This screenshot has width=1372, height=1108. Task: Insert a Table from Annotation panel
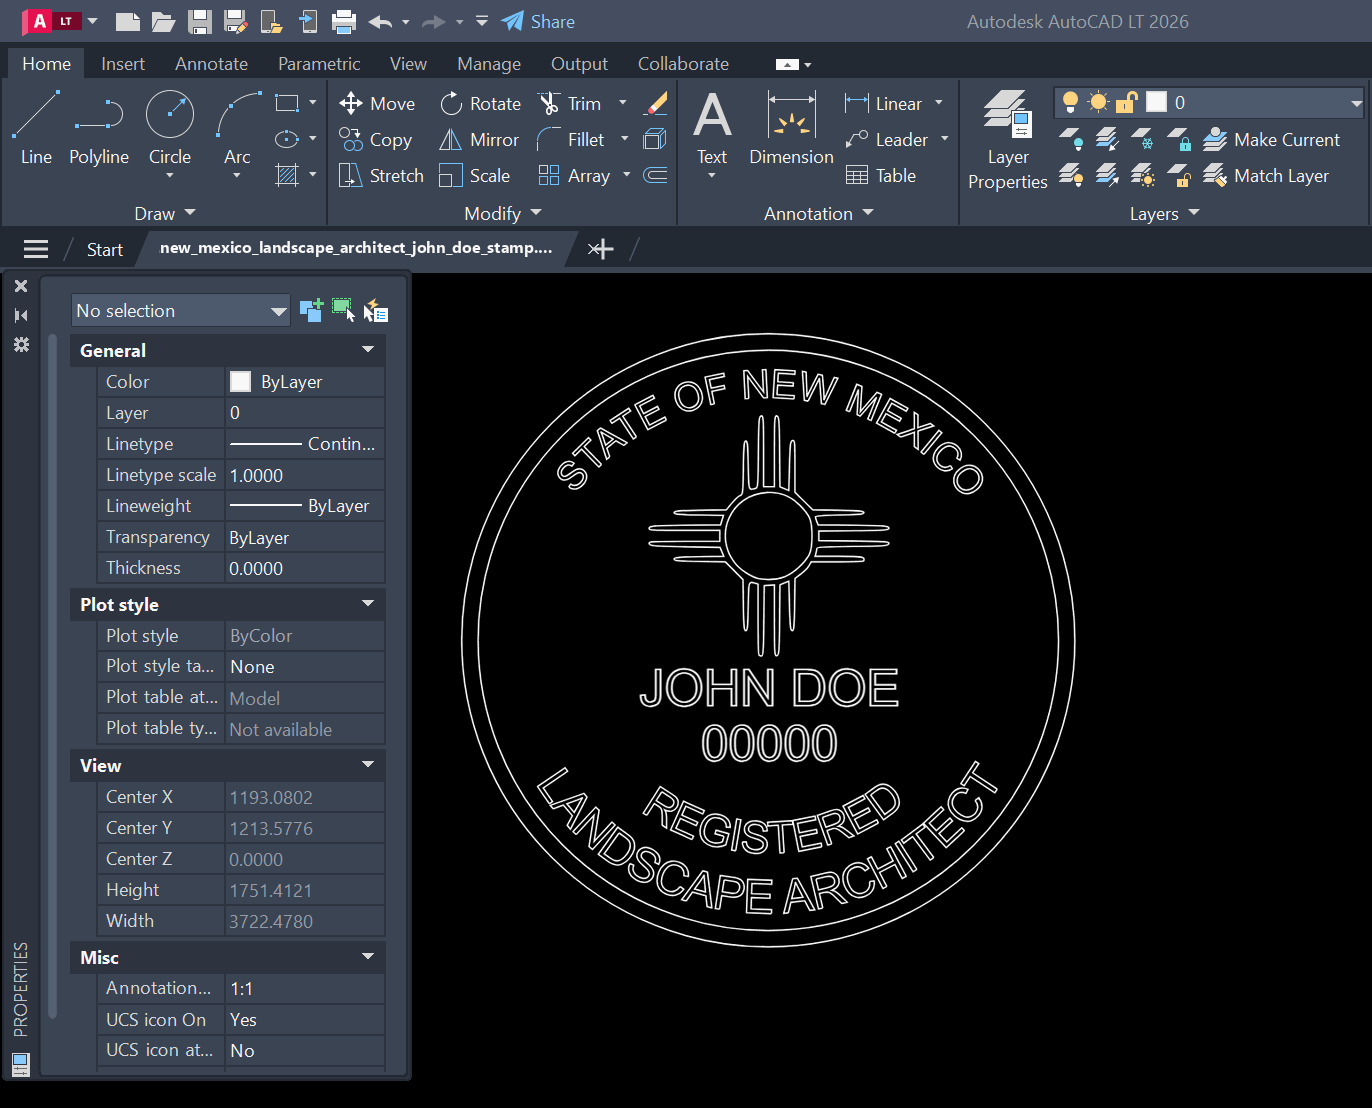[x=881, y=175]
